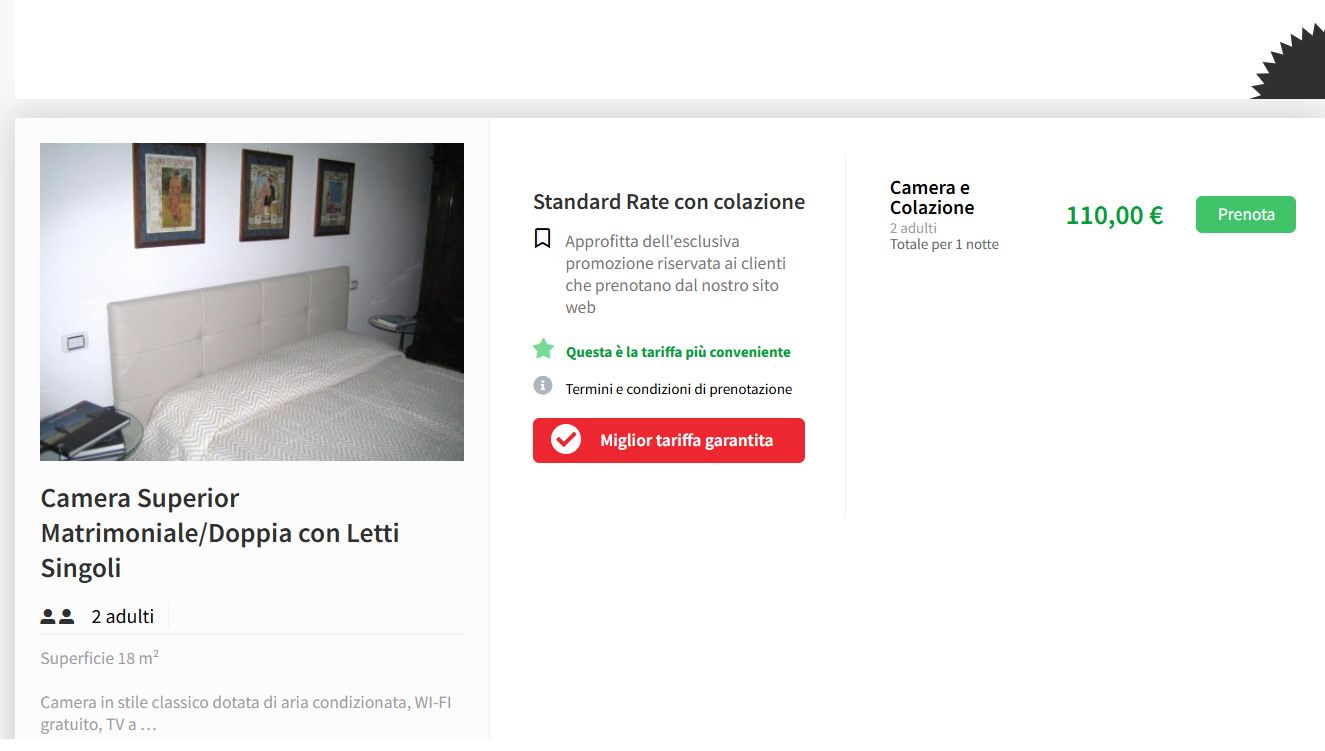The image size is (1325, 751).
Task: Click Totale per 1 notte text
Action: (944, 244)
